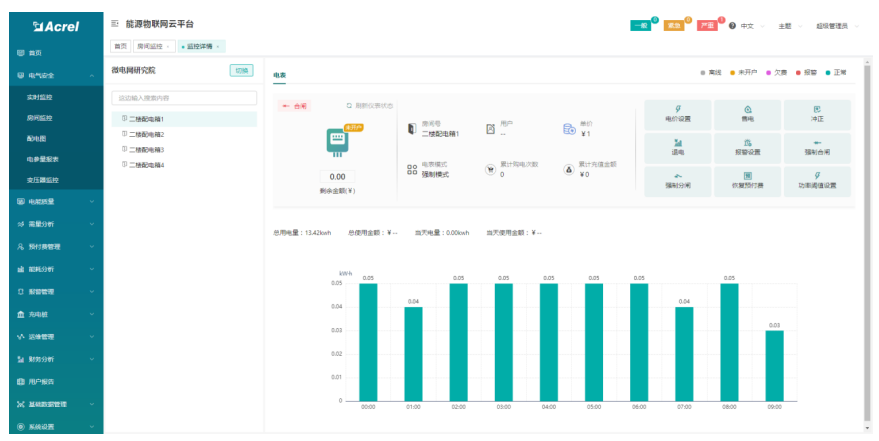Click the electric meter device icon
Image resolution: width=879 pixels, height=441 pixels.
337,146
